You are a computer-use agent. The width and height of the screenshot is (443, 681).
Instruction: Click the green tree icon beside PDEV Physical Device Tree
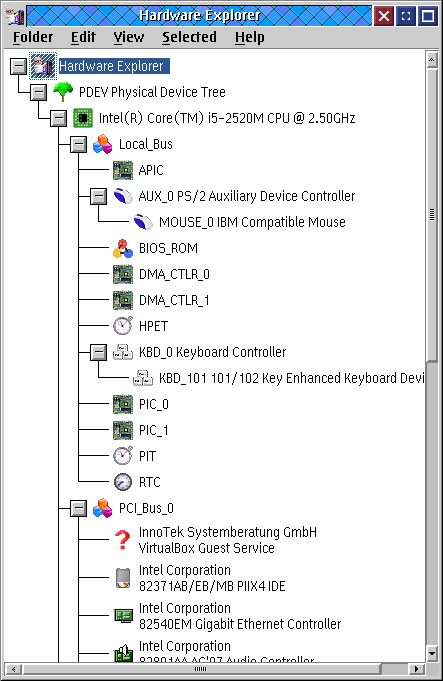(x=63, y=92)
